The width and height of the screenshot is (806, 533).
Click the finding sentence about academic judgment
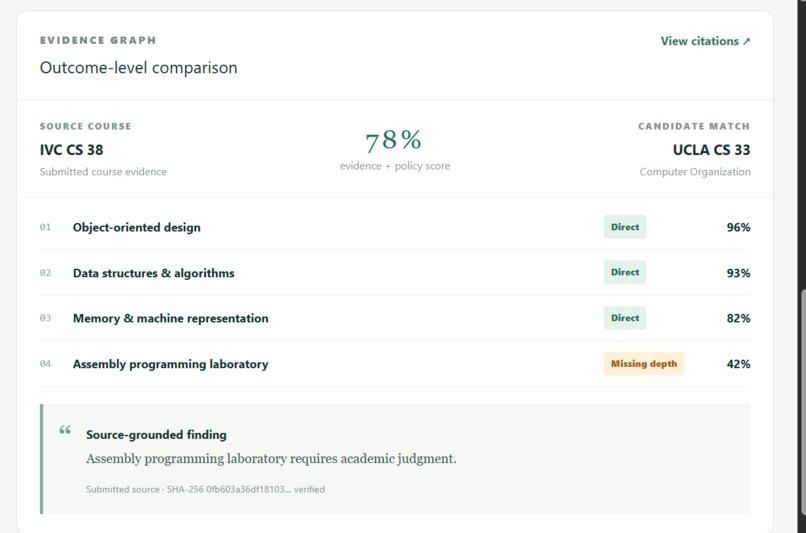[271, 458]
